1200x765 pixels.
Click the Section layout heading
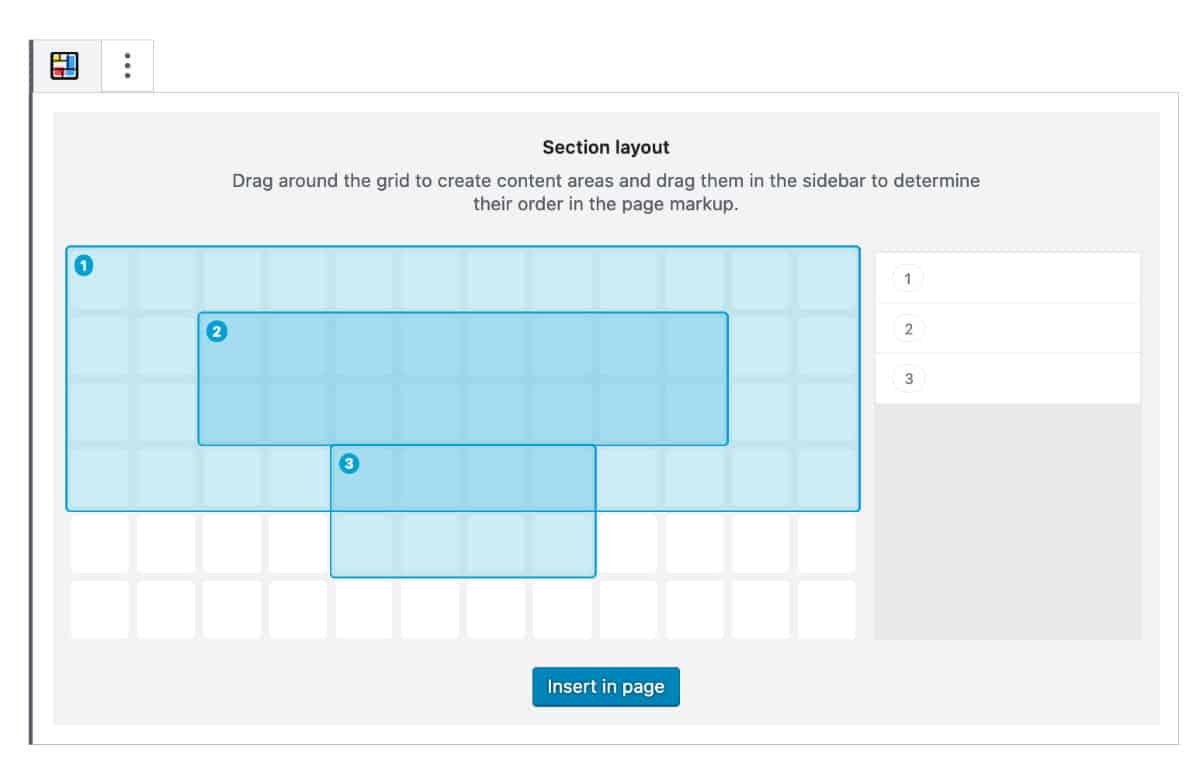click(x=606, y=147)
